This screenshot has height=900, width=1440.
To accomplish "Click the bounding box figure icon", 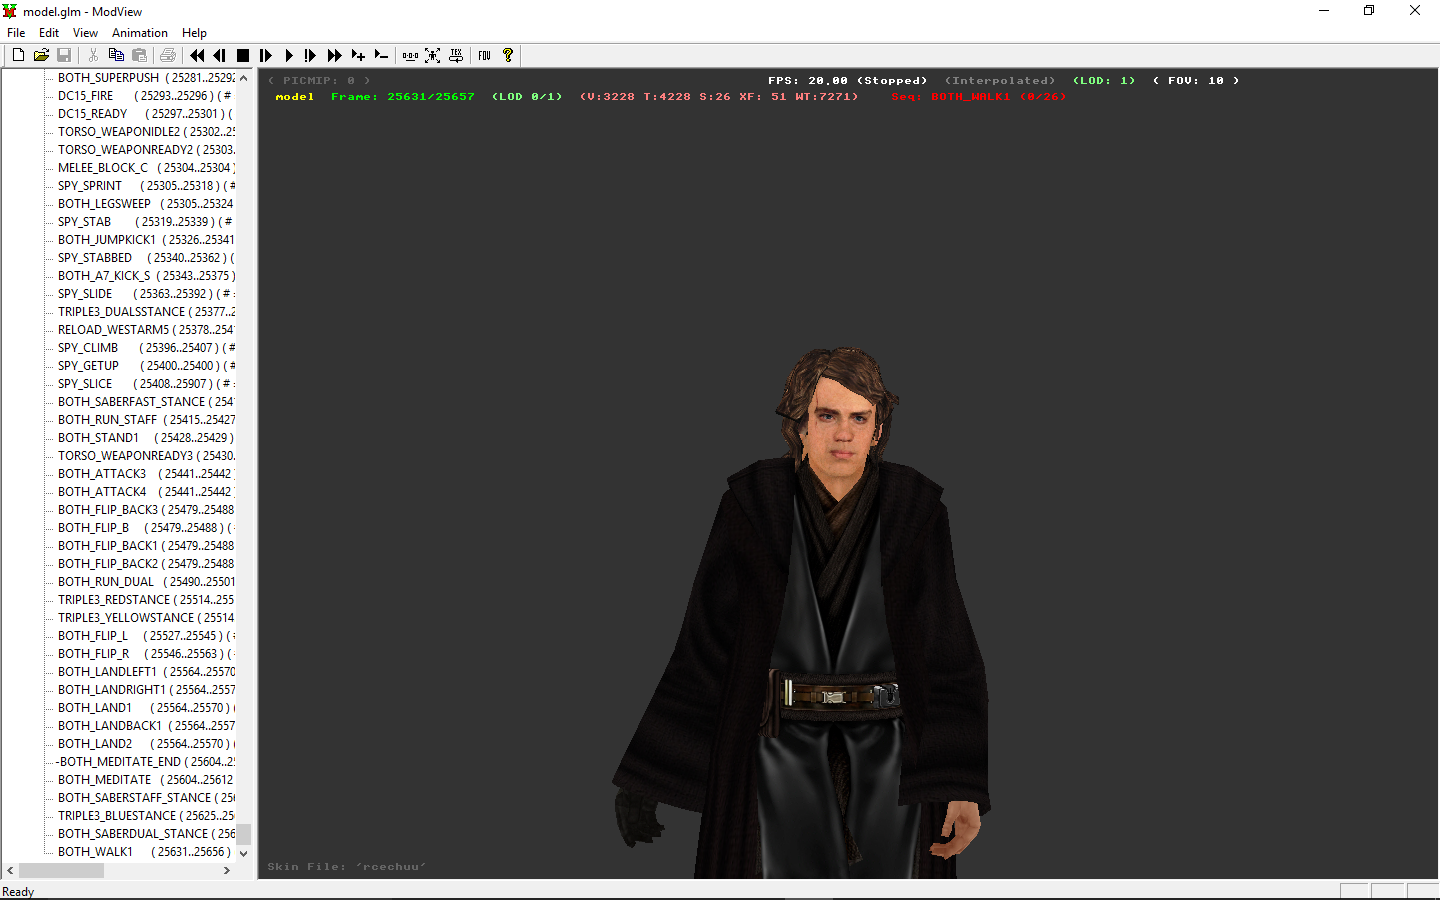I will tap(433, 55).
